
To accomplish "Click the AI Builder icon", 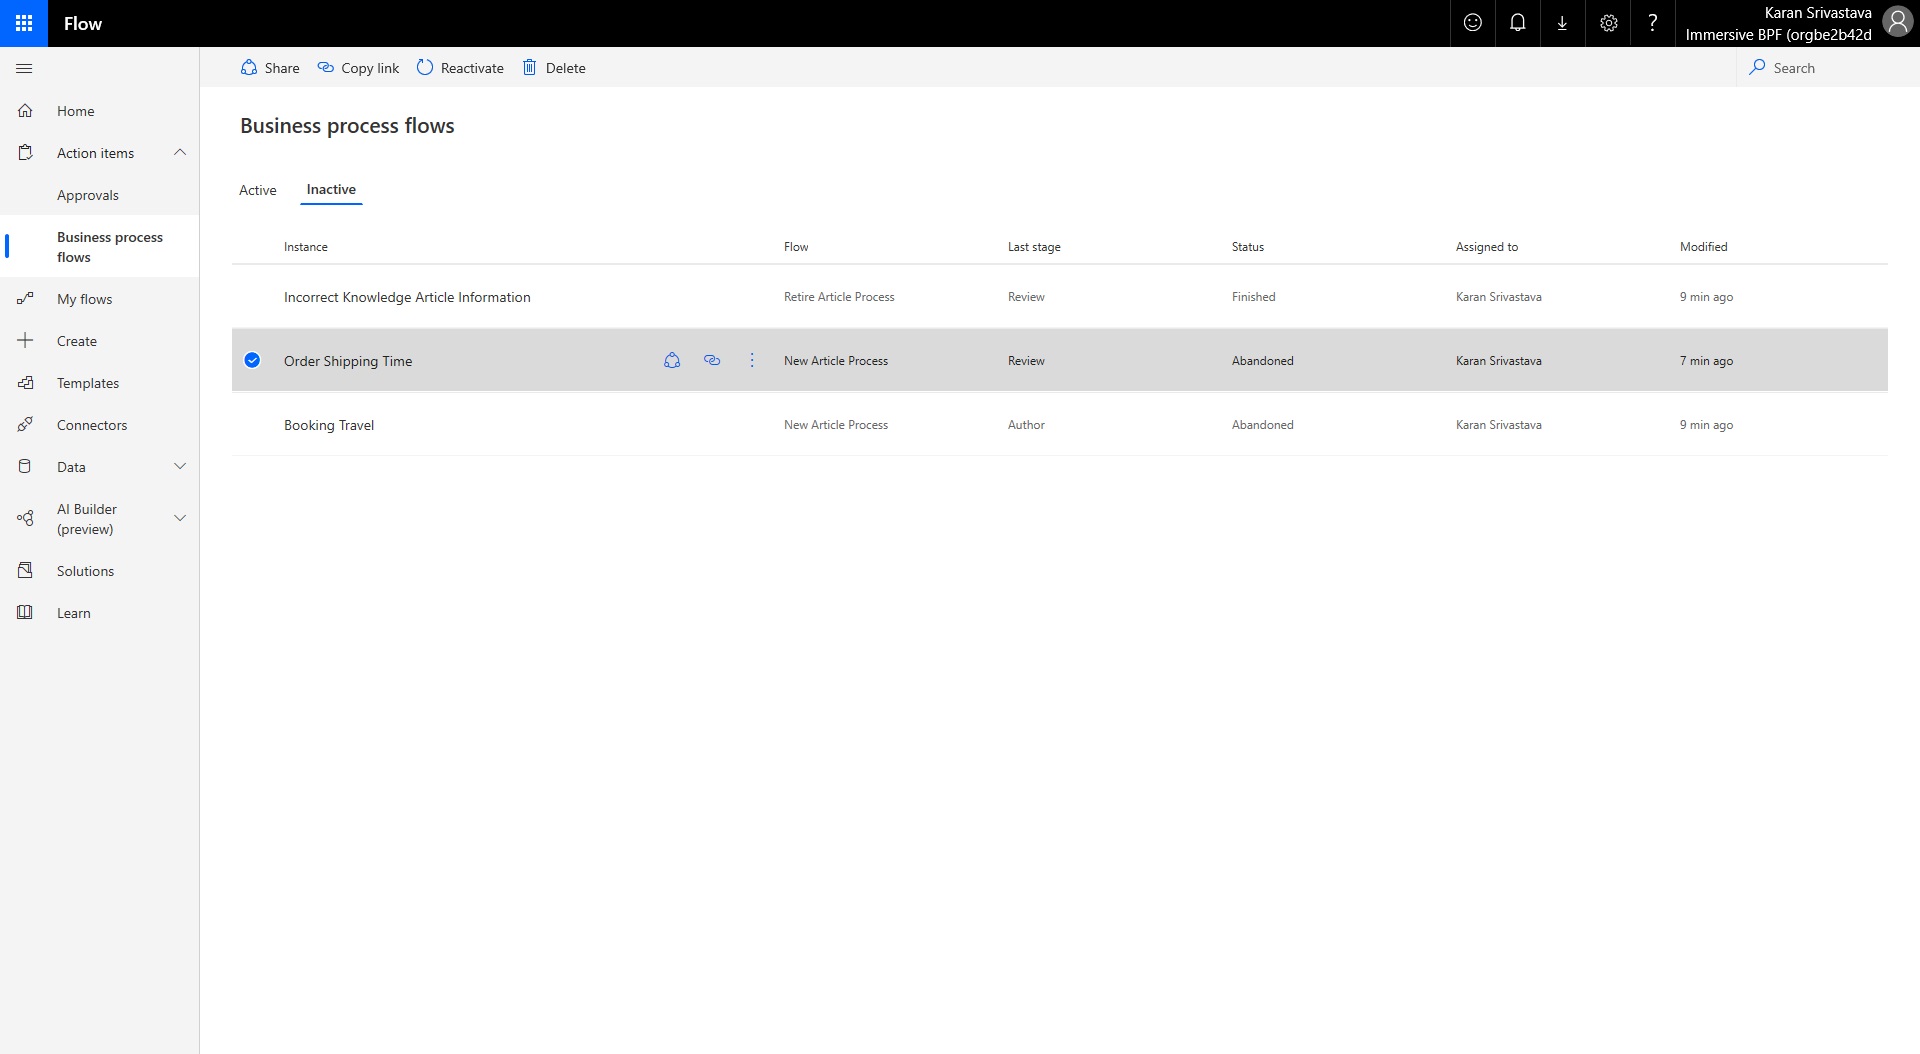I will 25,518.
